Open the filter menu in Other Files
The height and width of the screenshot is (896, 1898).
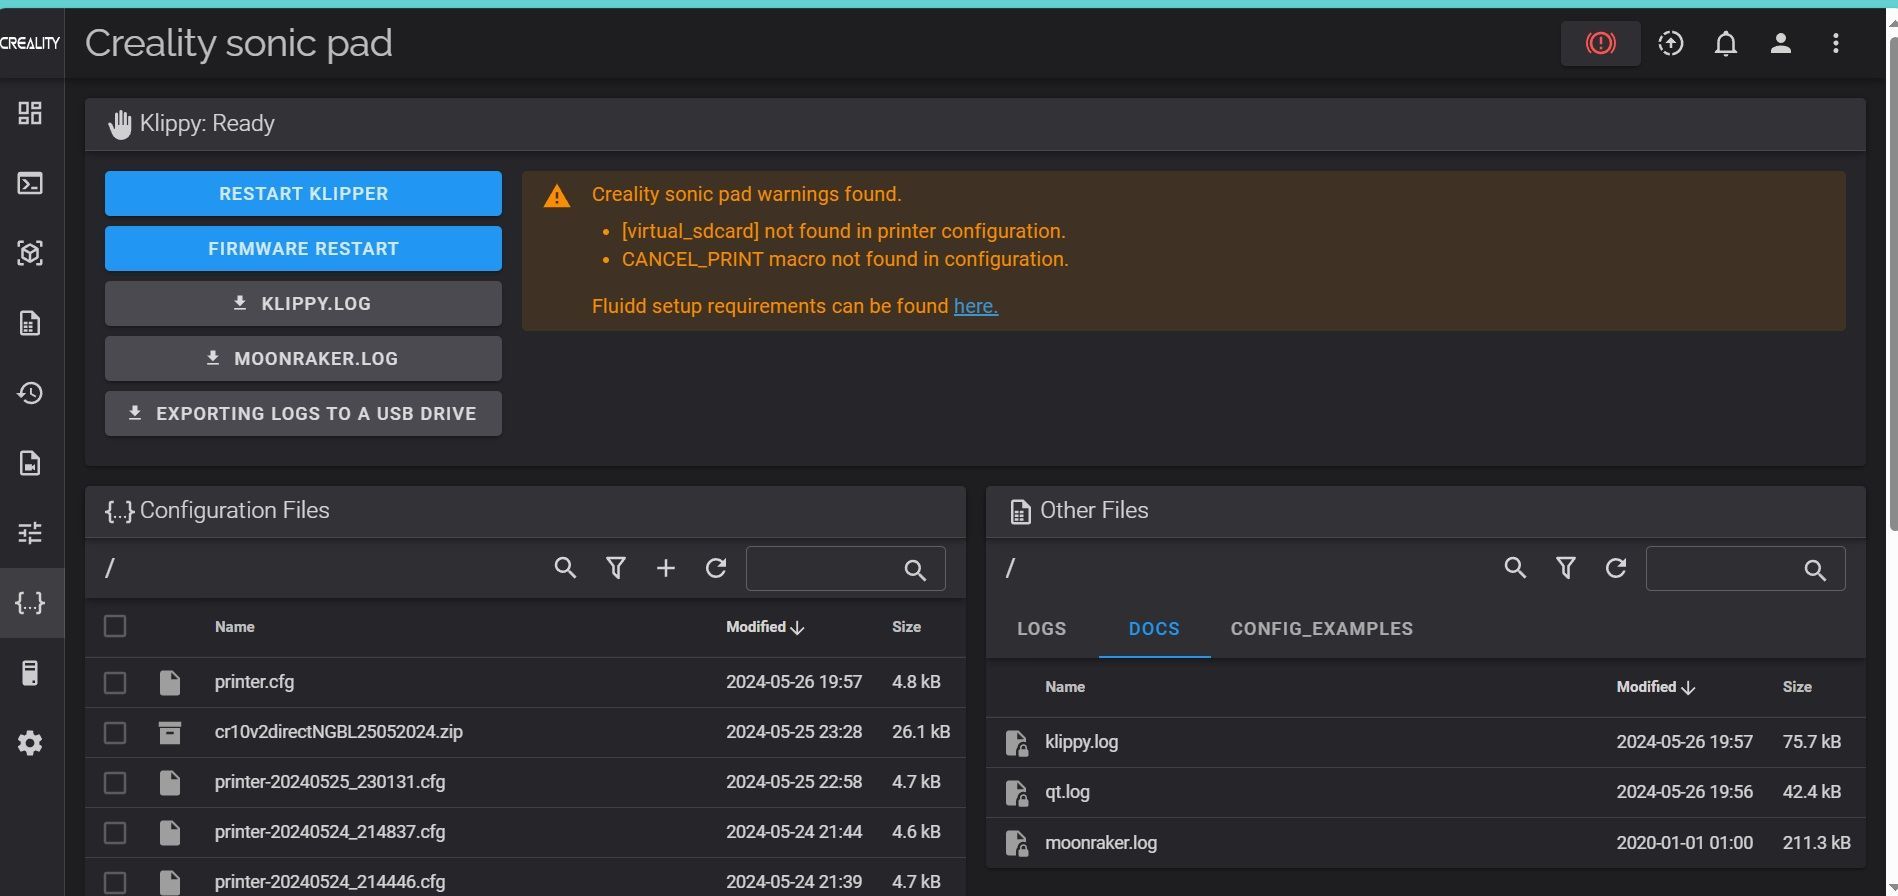pos(1566,568)
